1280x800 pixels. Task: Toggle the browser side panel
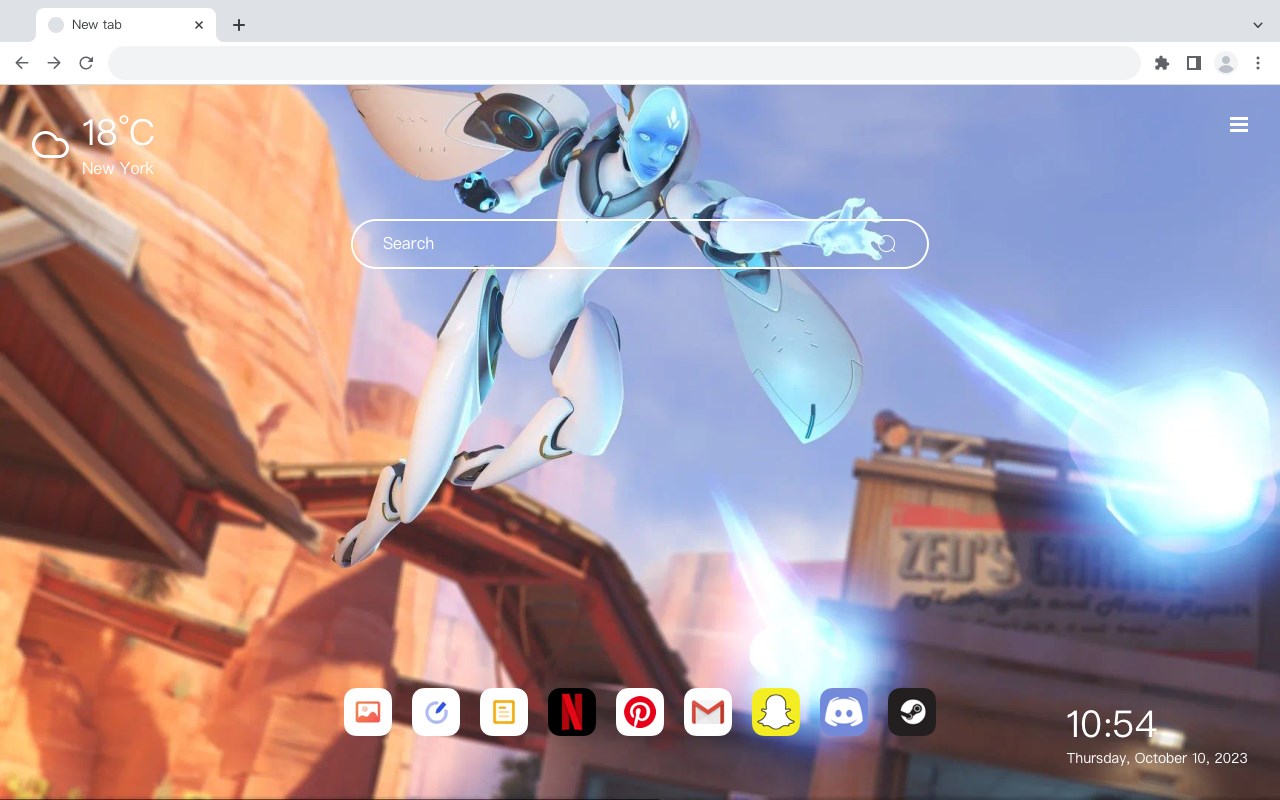point(1193,63)
